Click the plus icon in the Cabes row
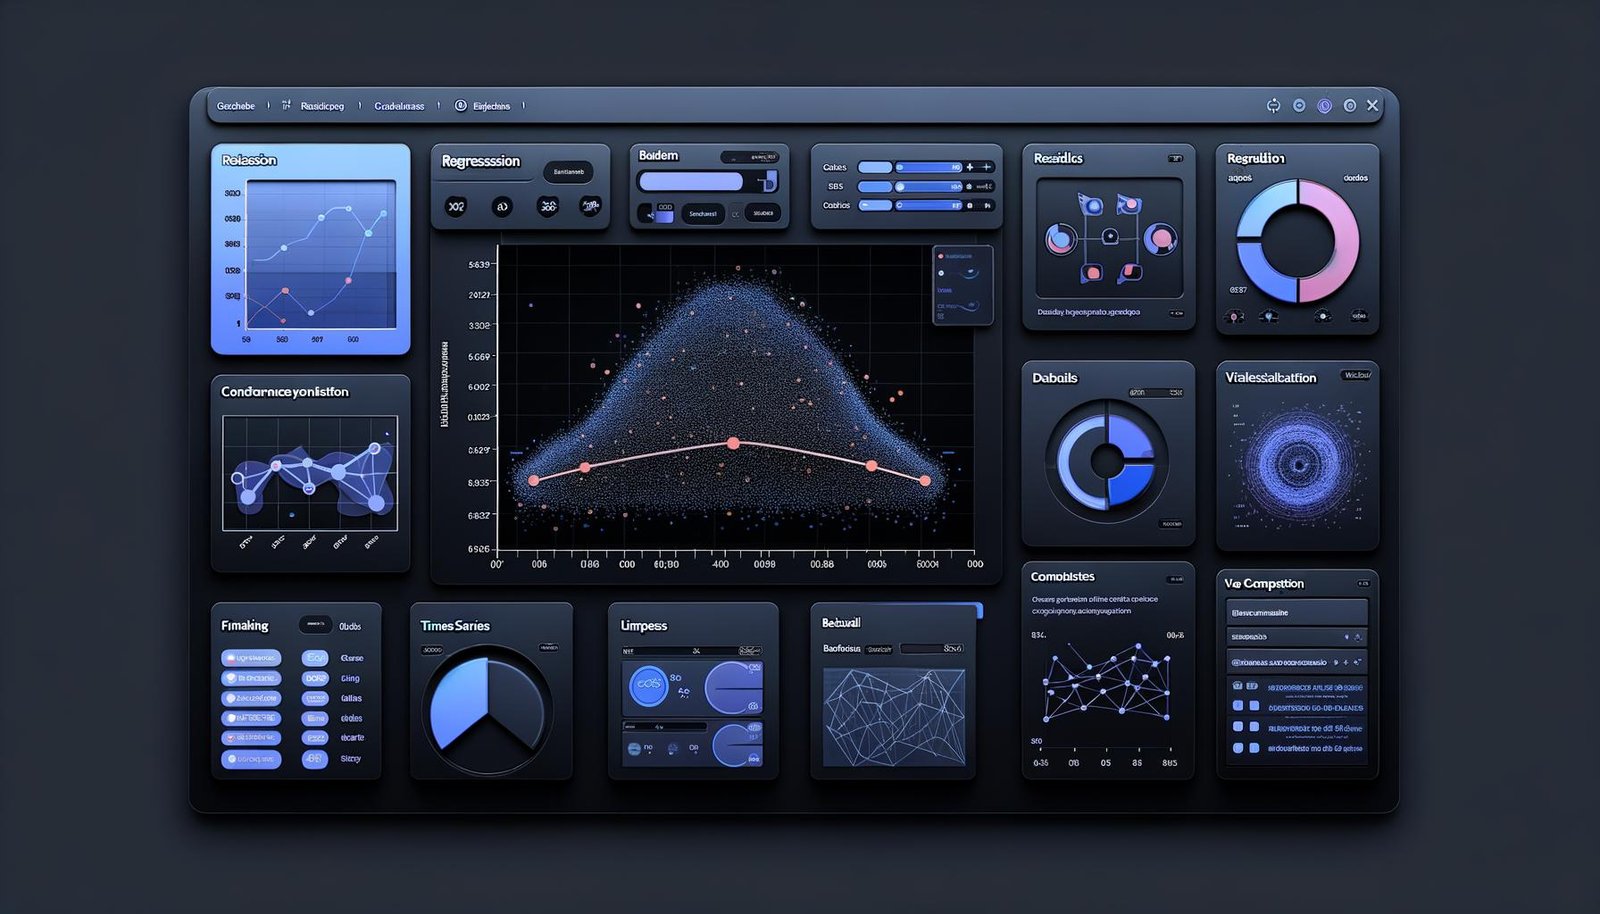 pyautogui.click(x=970, y=167)
